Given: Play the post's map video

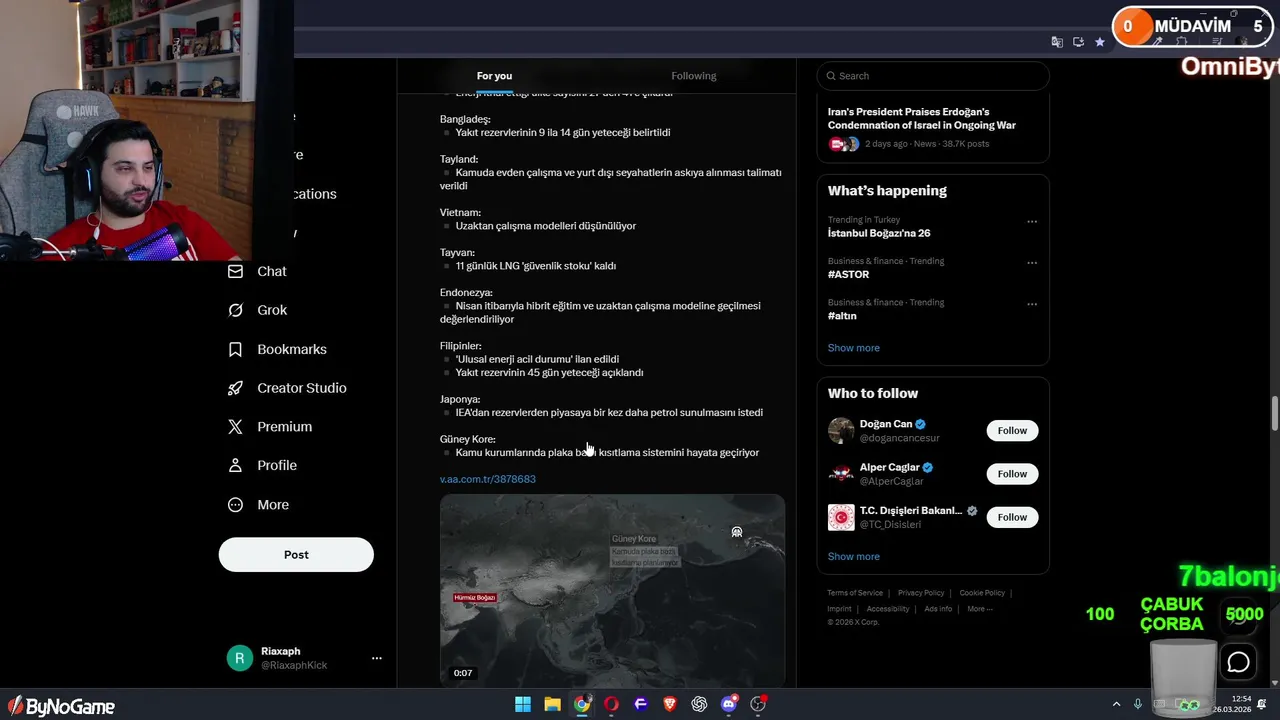Looking at the screenshot, I should tap(612, 590).
